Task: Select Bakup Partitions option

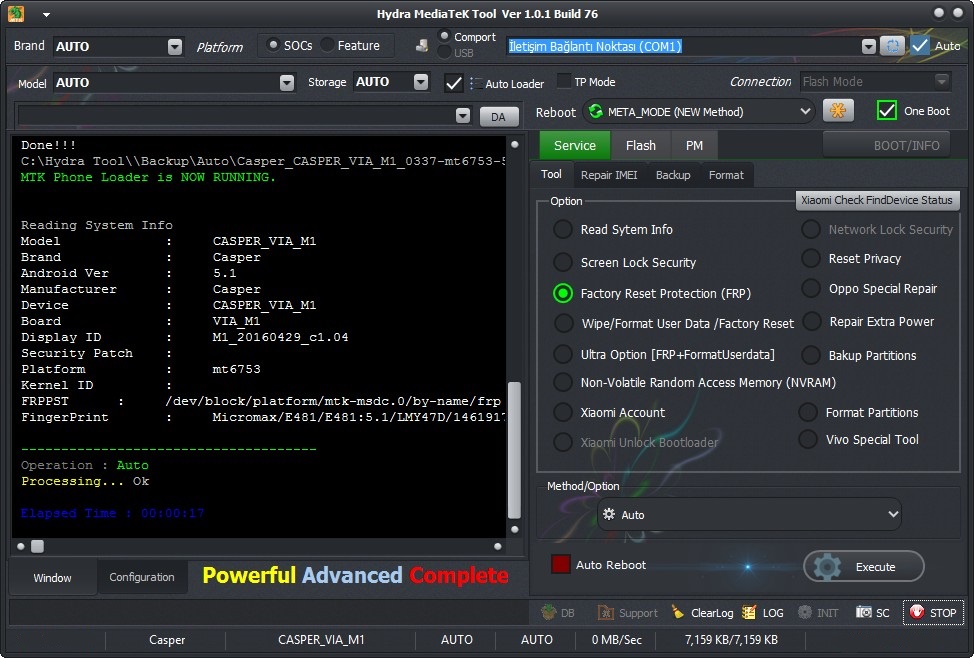Action: coord(811,355)
